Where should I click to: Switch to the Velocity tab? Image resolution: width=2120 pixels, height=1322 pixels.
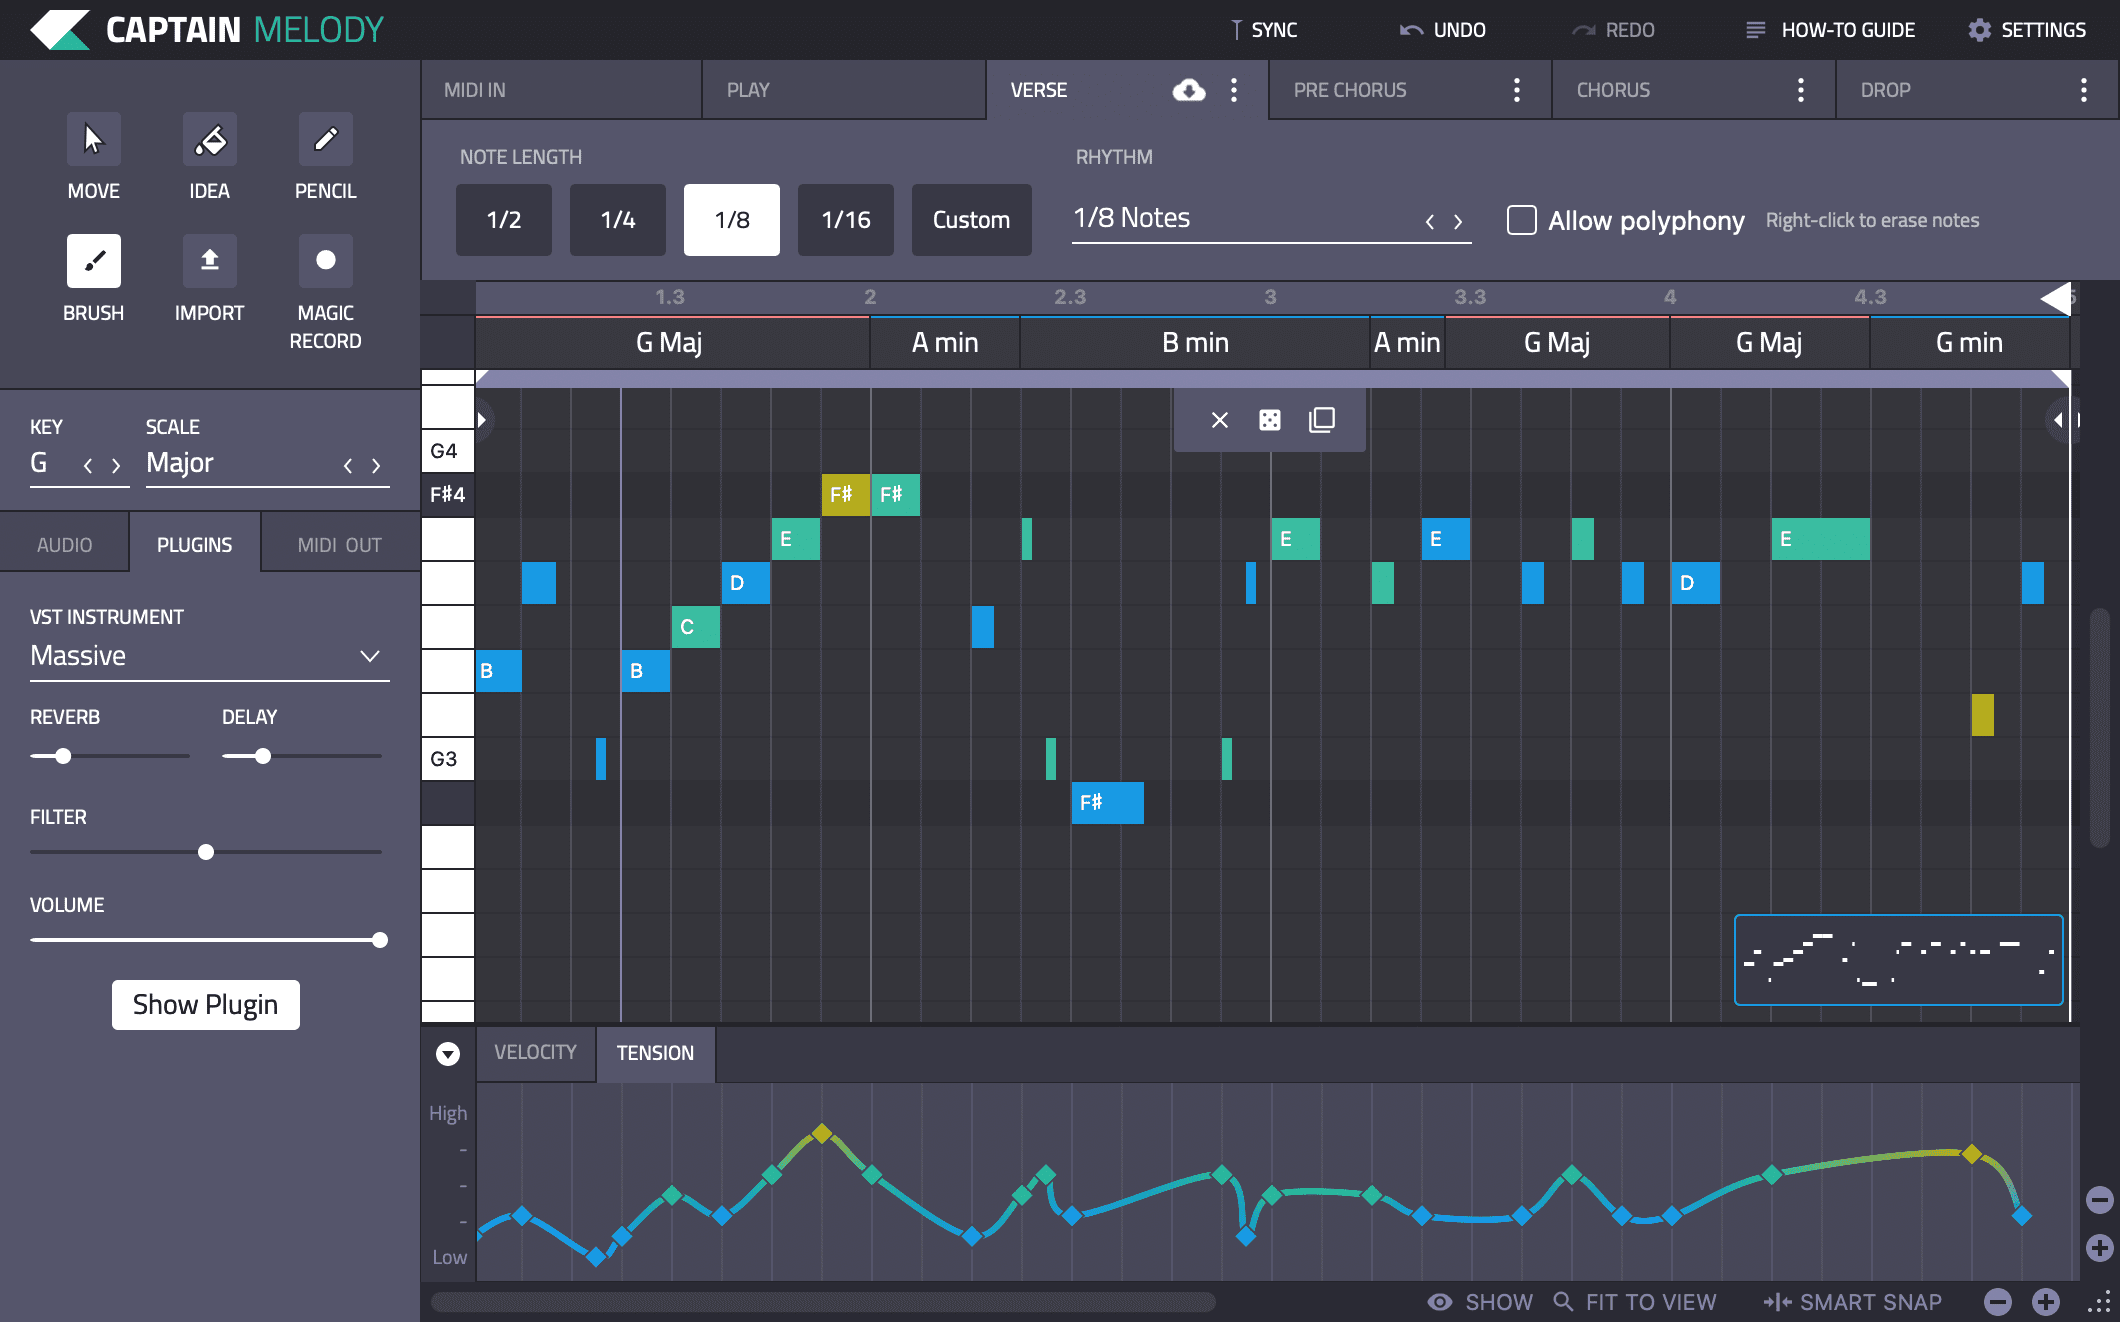point(535,1053)
